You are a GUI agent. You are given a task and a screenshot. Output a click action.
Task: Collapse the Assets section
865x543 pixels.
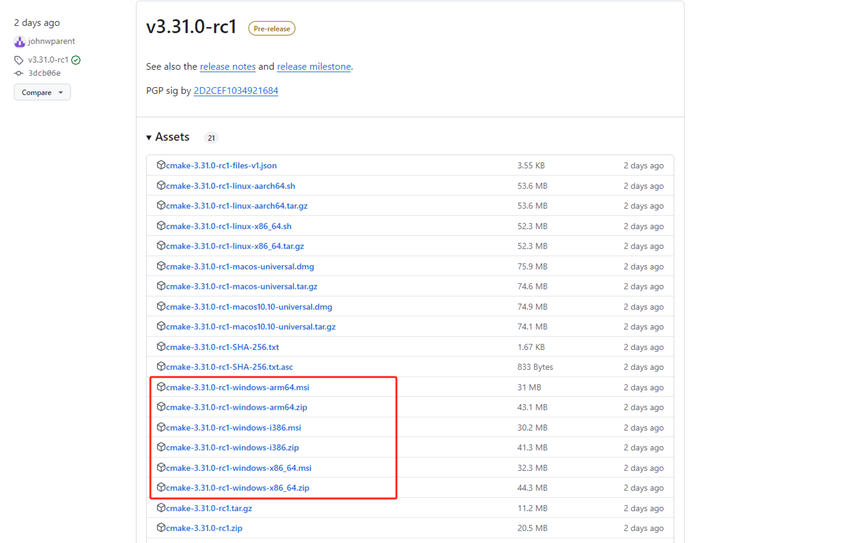(168, 137)
